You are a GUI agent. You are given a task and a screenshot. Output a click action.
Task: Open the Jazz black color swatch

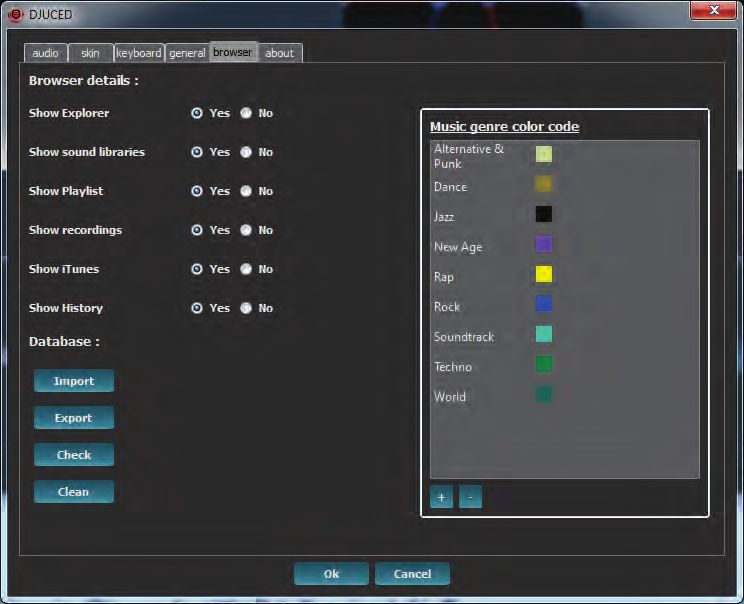pyautogui.click(x=544, y=214)
